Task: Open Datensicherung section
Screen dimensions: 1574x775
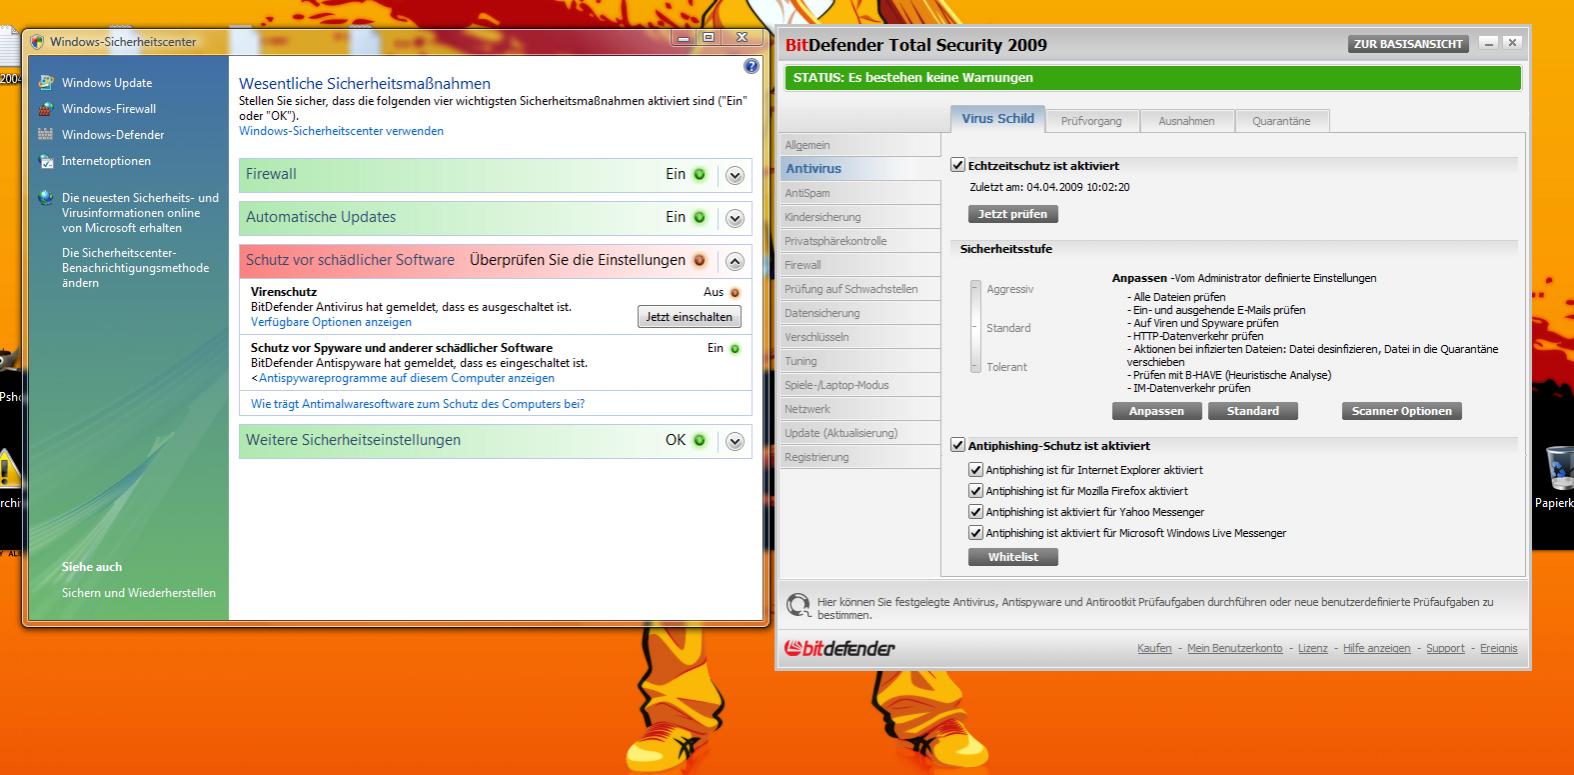Action: 860,313
